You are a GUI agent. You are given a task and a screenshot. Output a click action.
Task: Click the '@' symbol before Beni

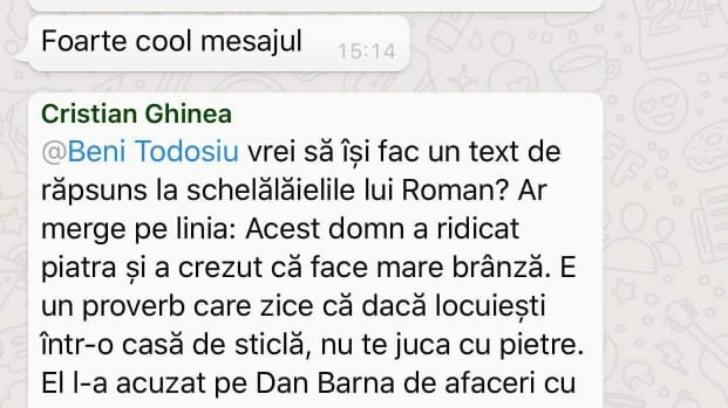tap(54, 152)
